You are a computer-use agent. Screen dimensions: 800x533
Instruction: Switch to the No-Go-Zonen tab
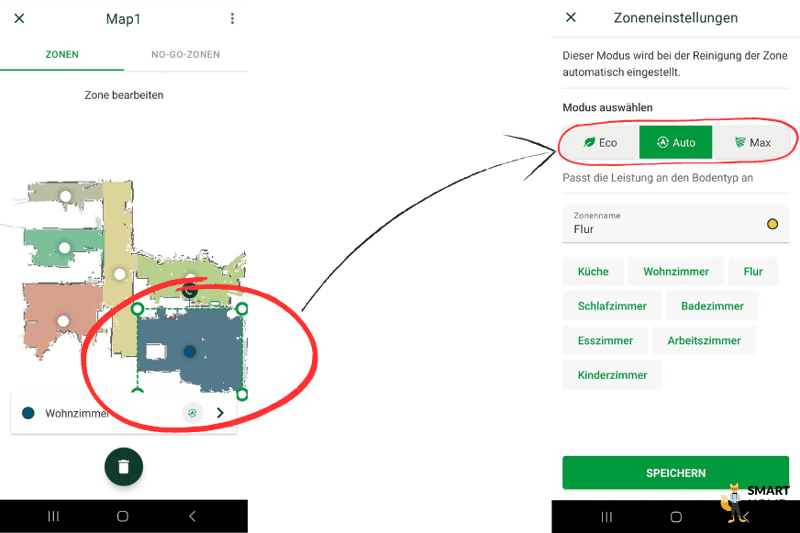(186, 55)
